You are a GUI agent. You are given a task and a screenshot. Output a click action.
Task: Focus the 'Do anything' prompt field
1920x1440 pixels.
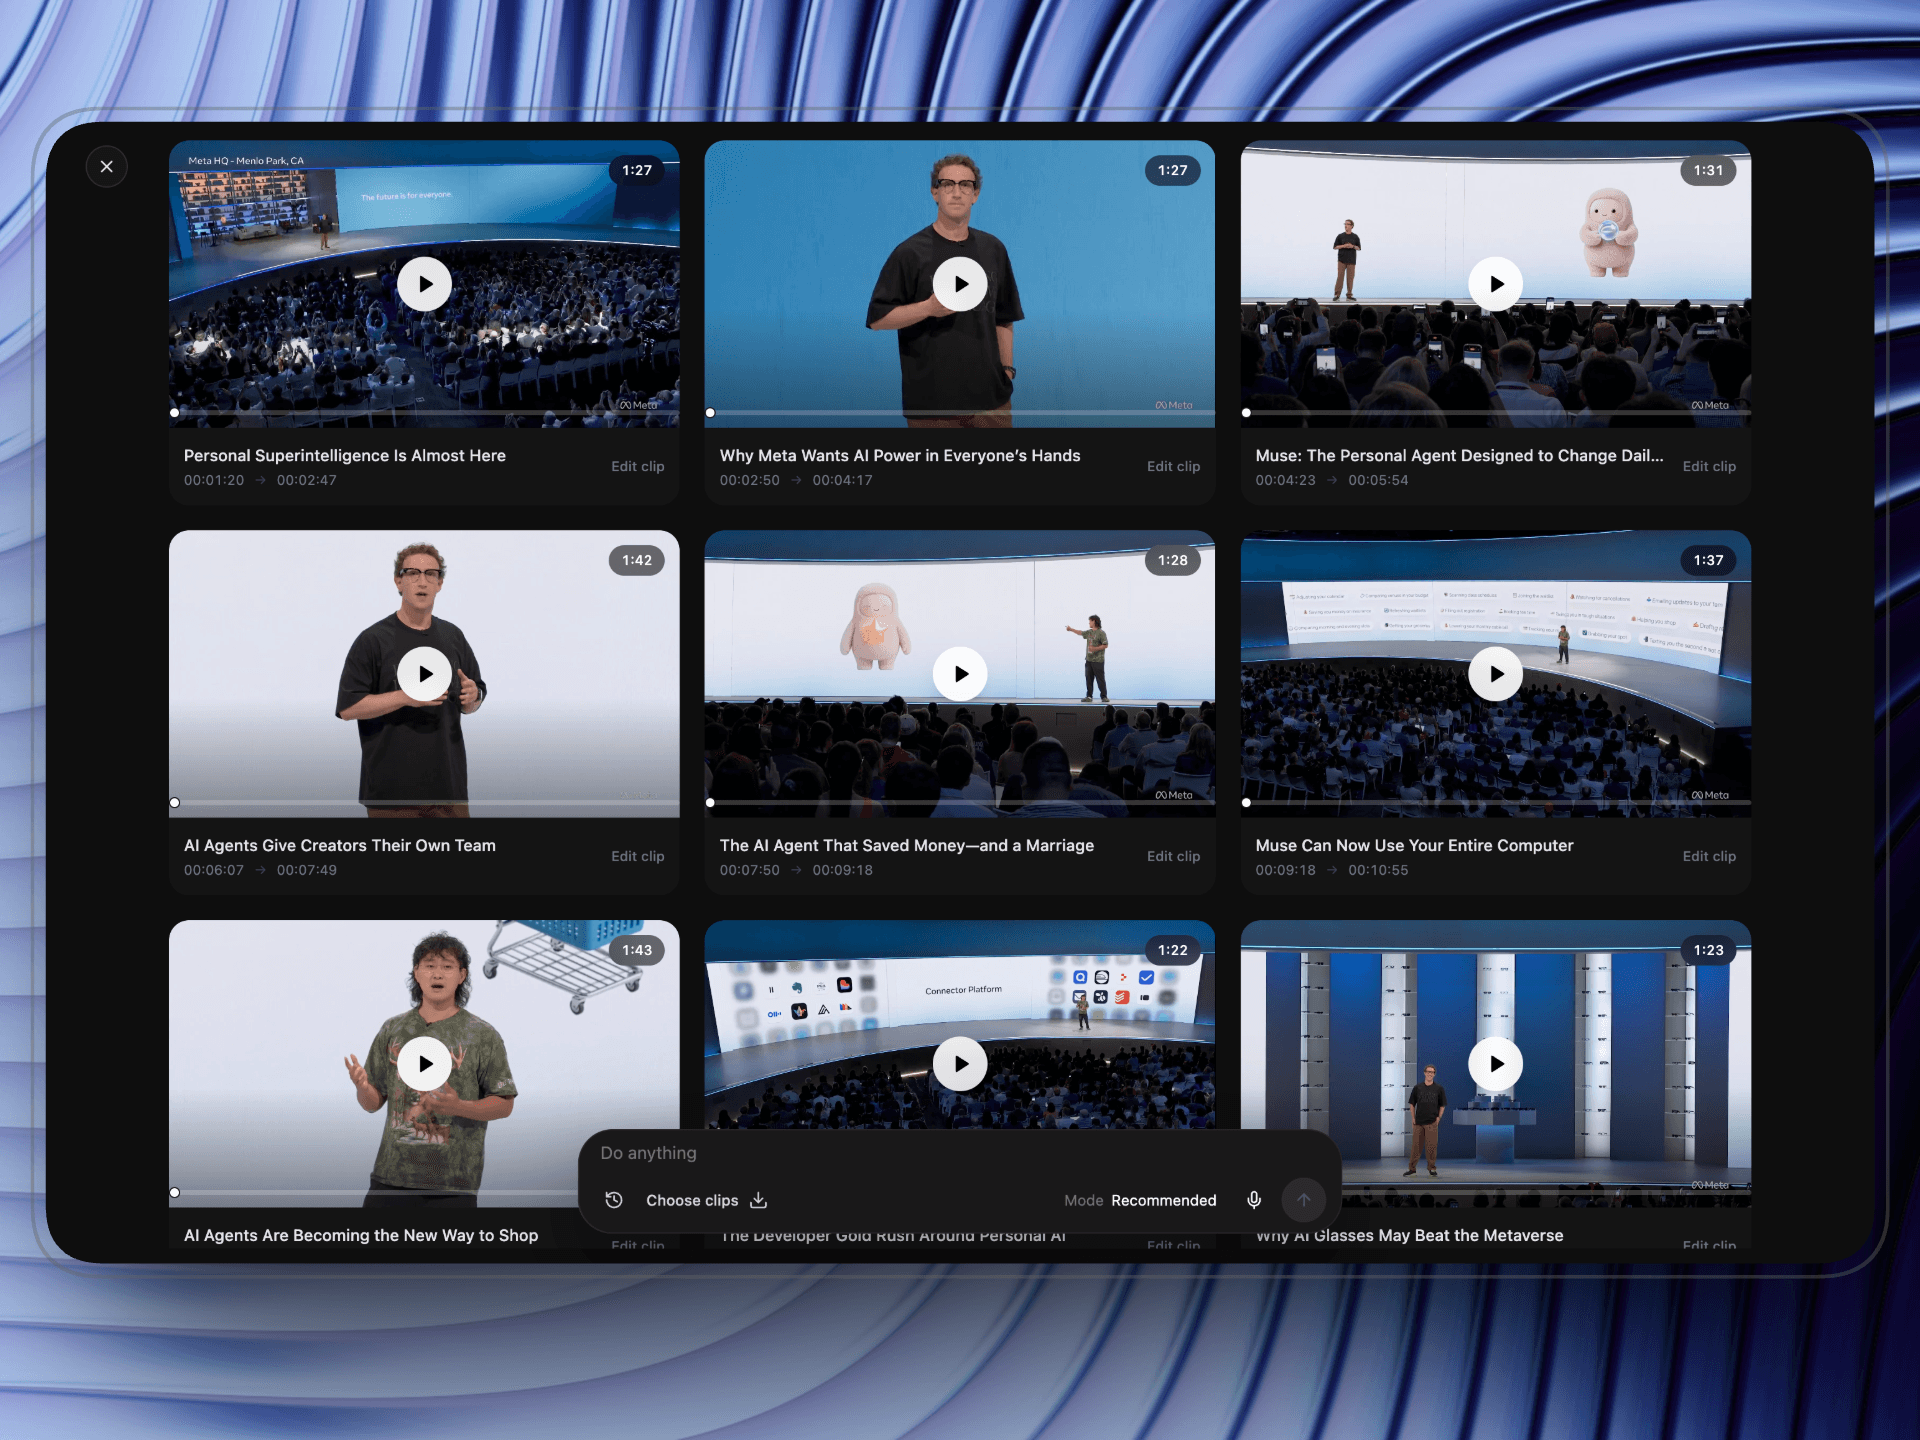click(x=960, y=1153)
